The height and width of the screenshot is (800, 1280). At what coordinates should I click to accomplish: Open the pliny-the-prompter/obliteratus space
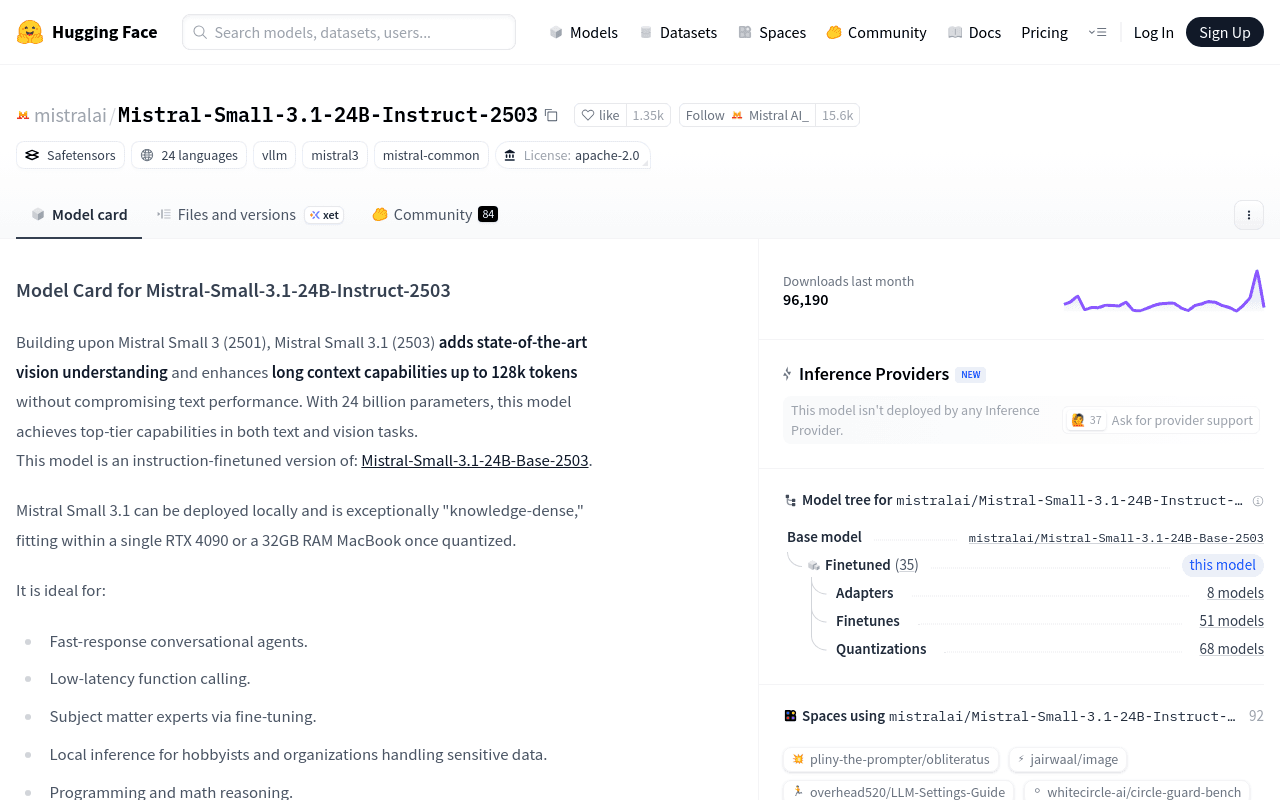[892, 759]
